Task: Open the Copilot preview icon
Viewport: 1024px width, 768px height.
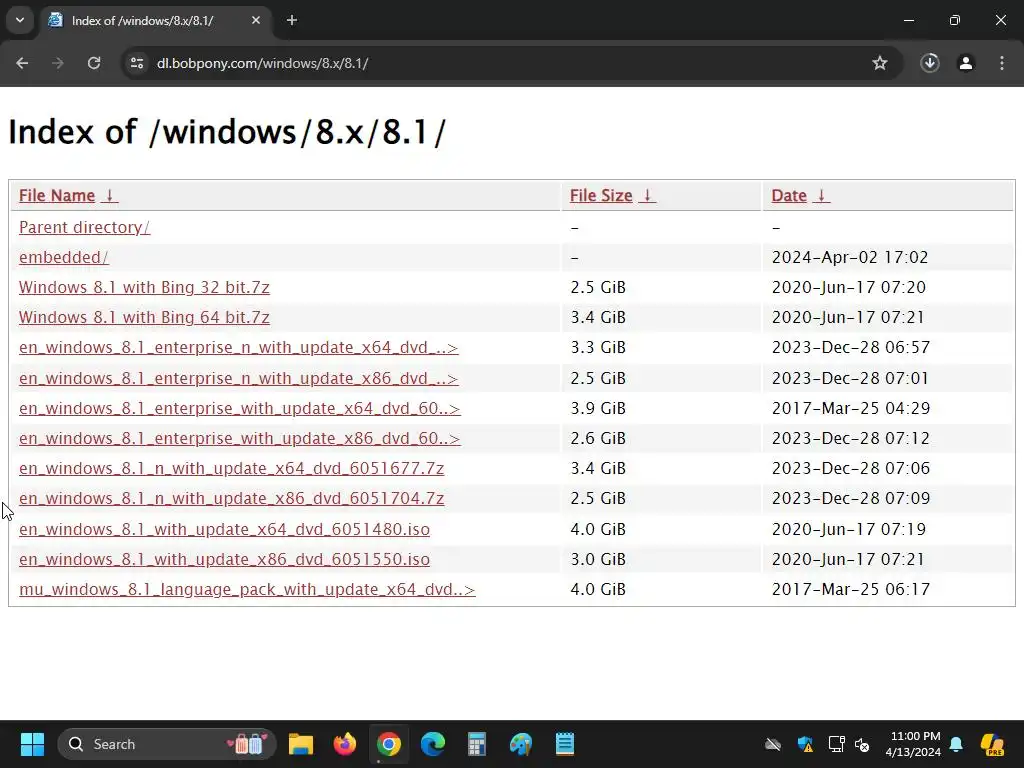Action: 992,744
